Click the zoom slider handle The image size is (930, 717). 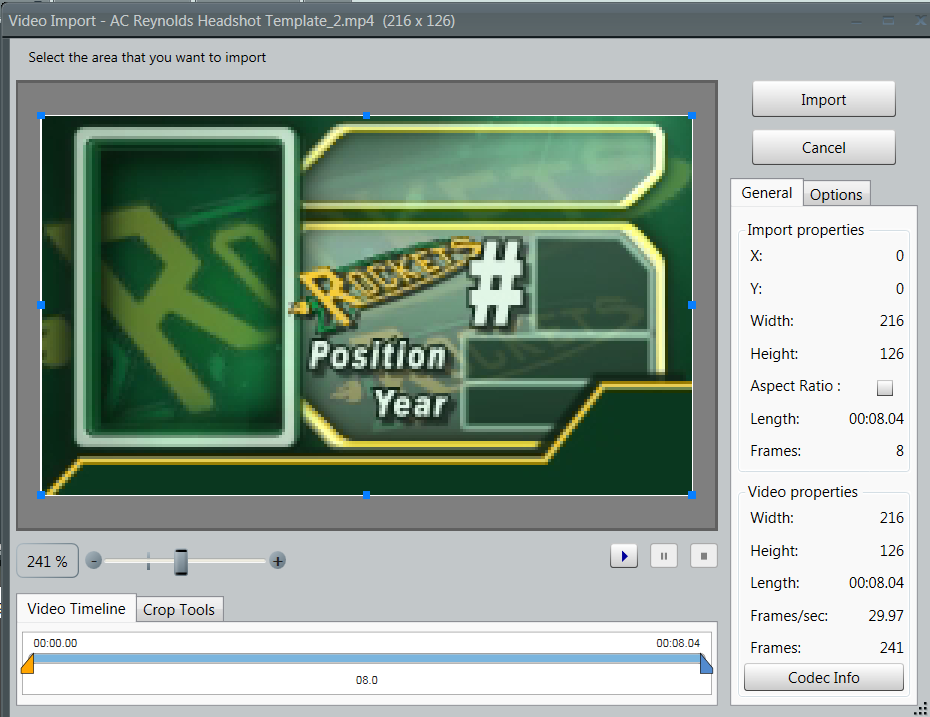(181, 562)
